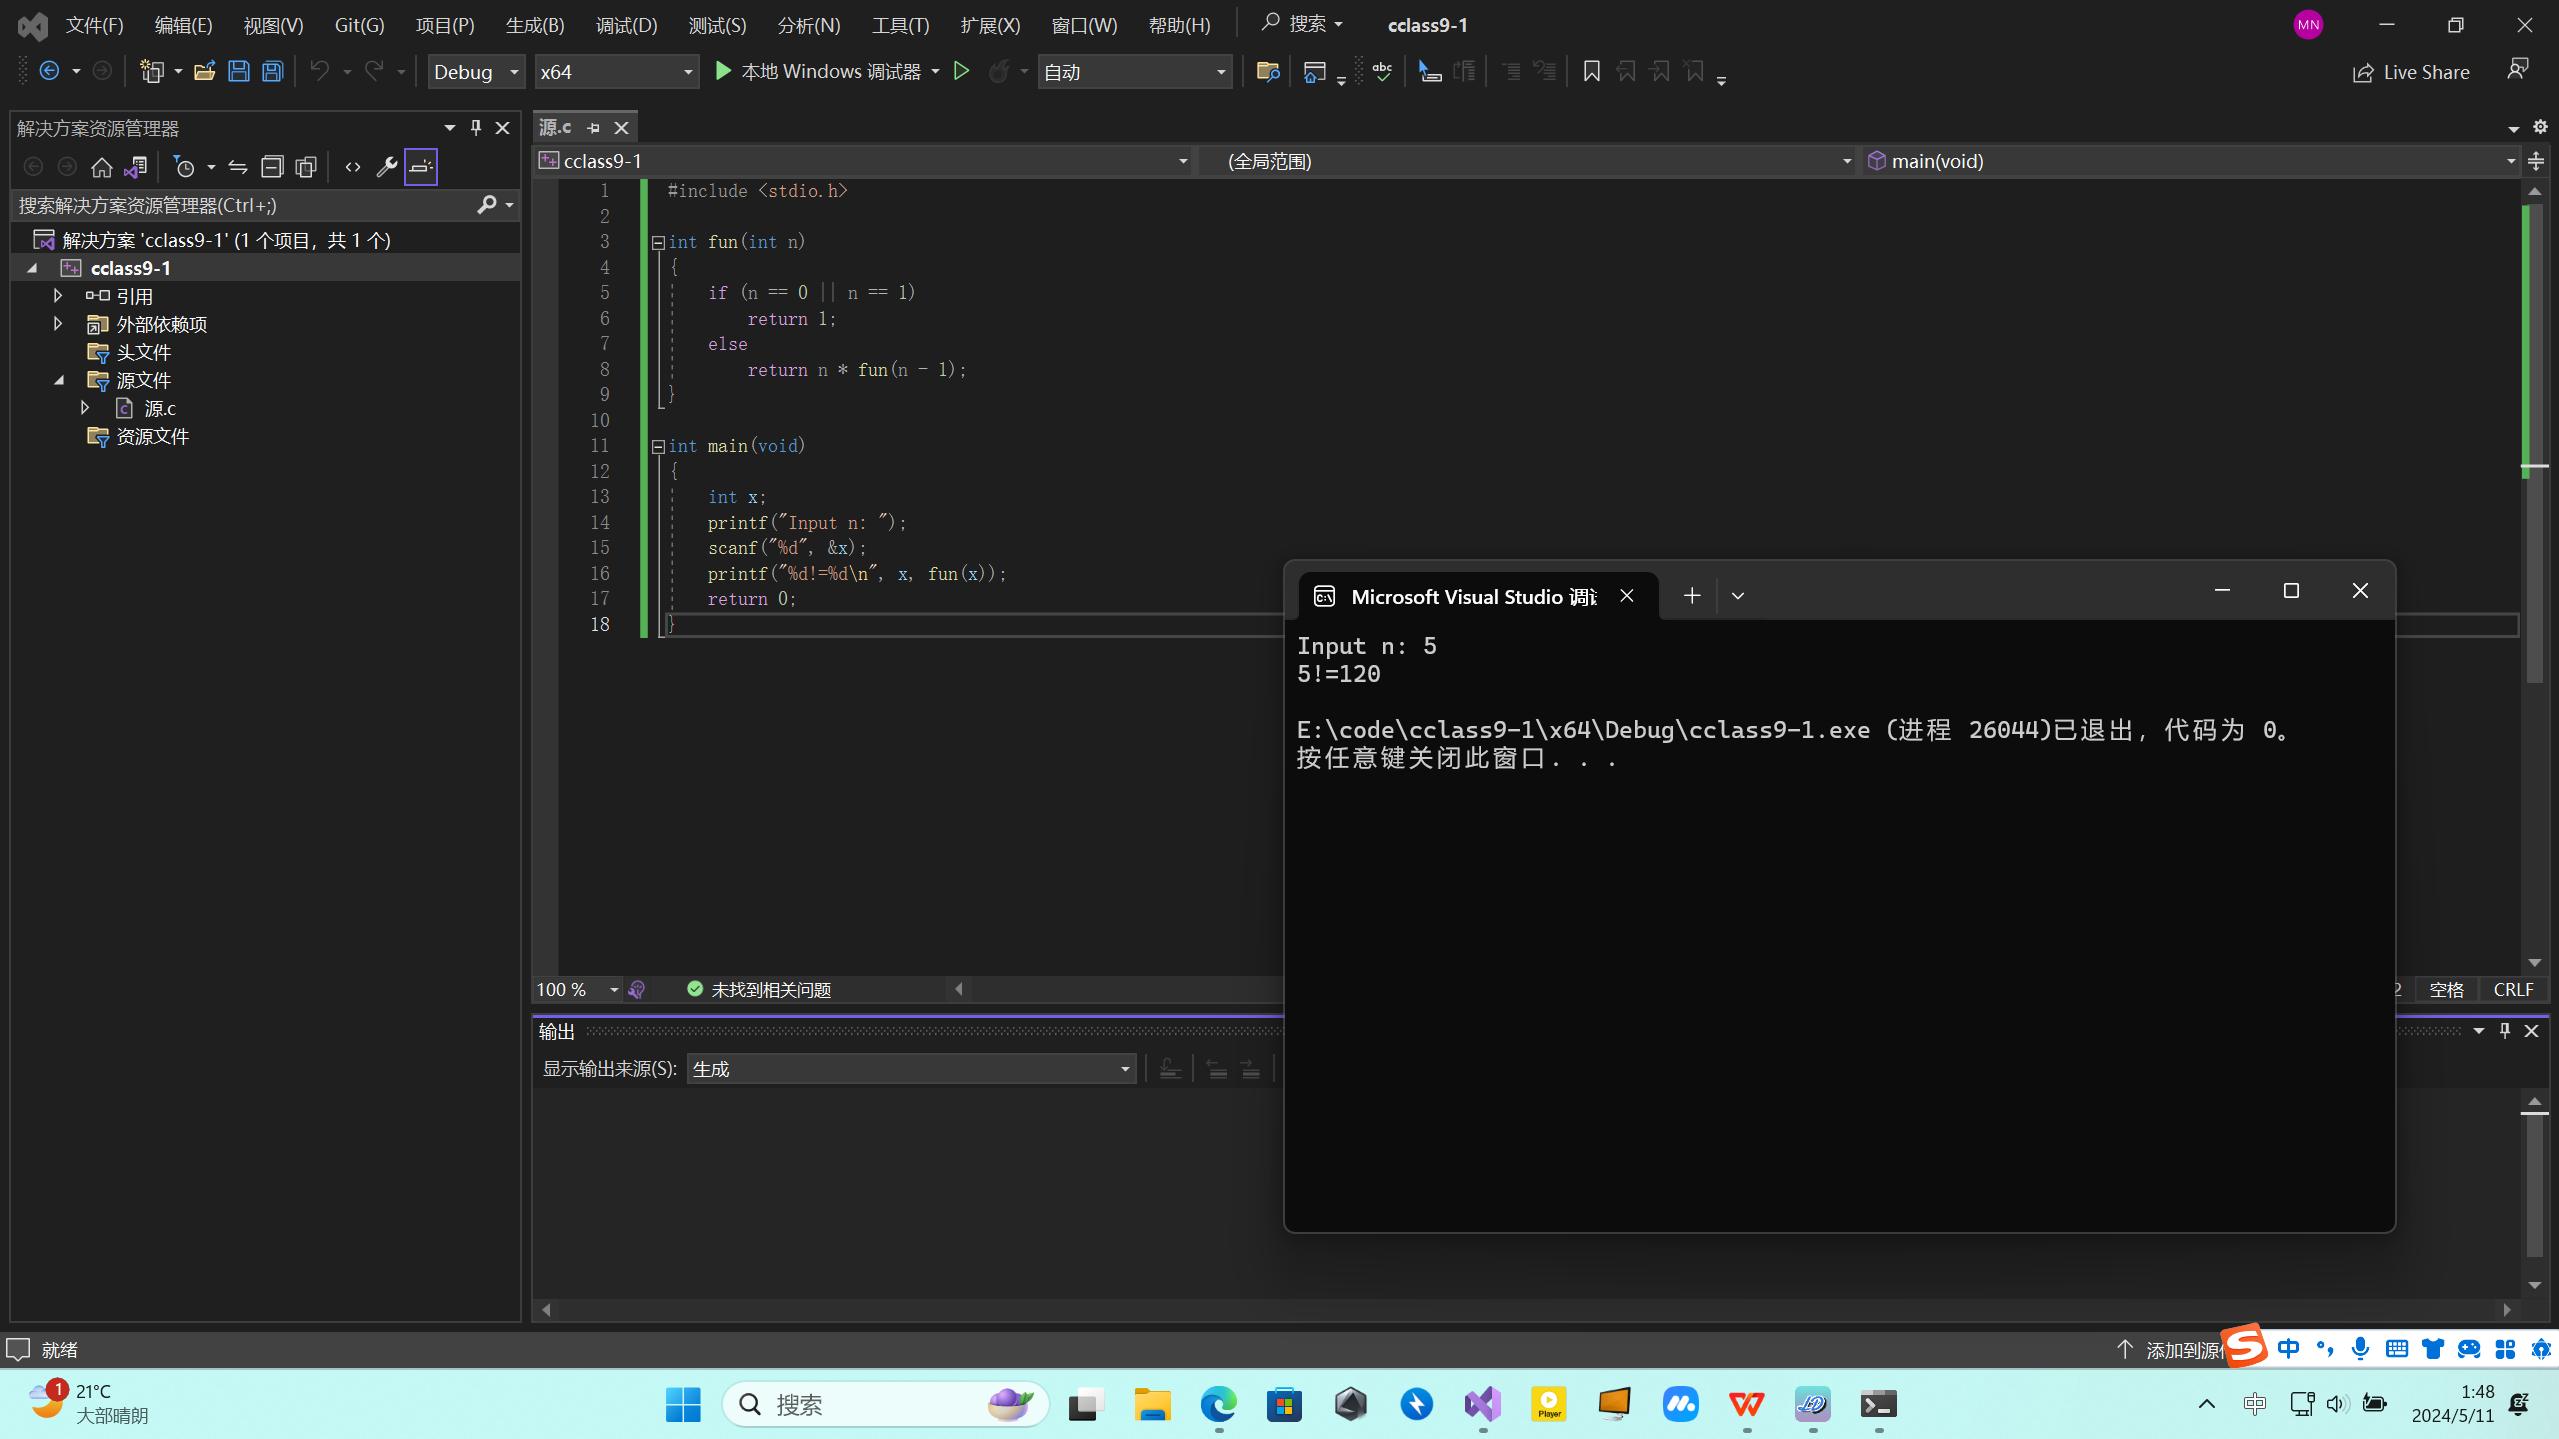Screen dimensions: 2559x1439
Task: Click the Hot Reload flame icon
Action: [x=998, y=71]
